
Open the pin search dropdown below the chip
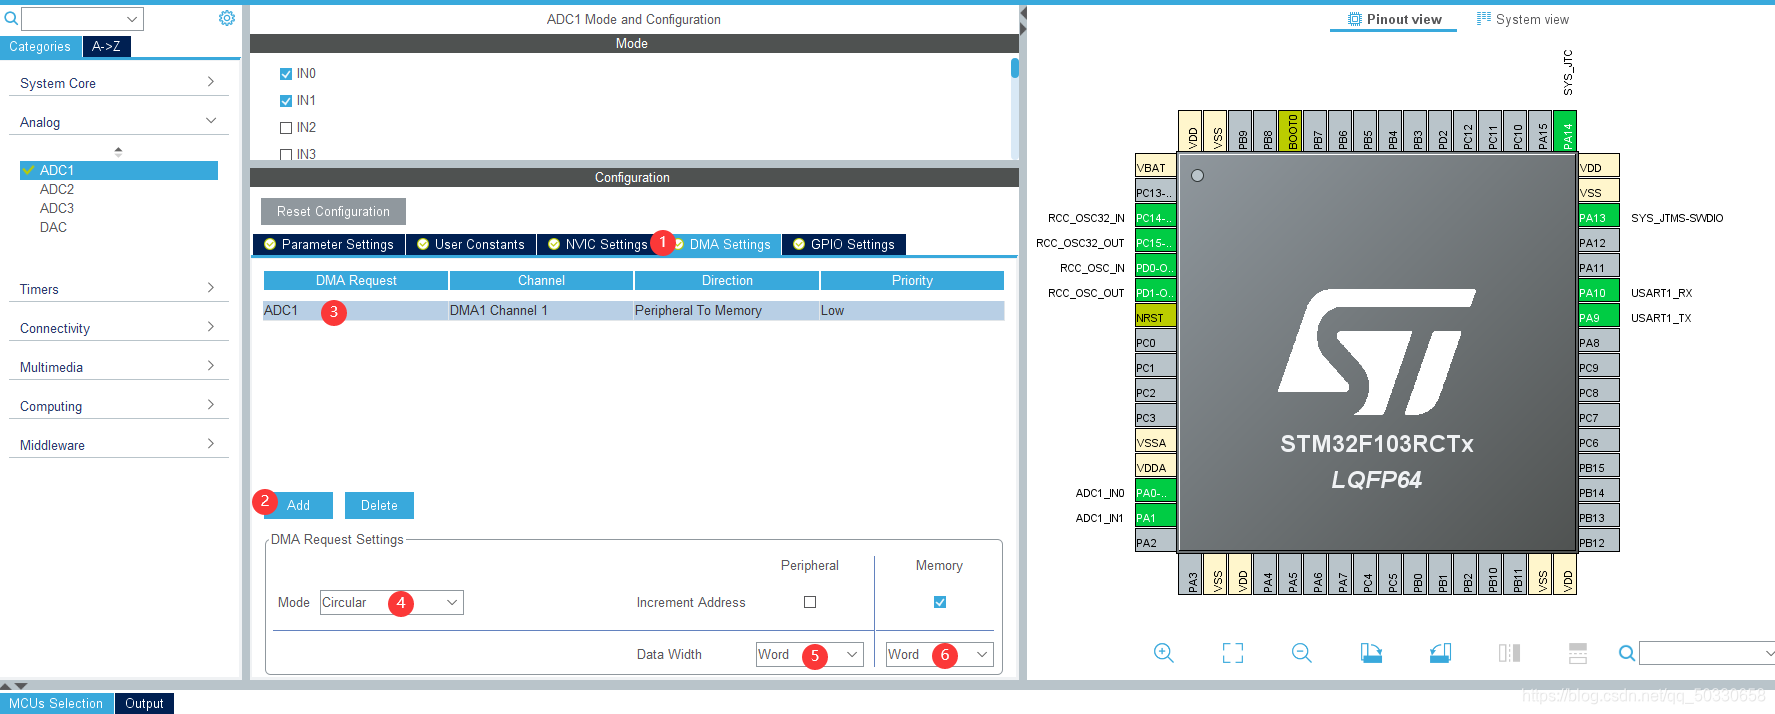1769,653
